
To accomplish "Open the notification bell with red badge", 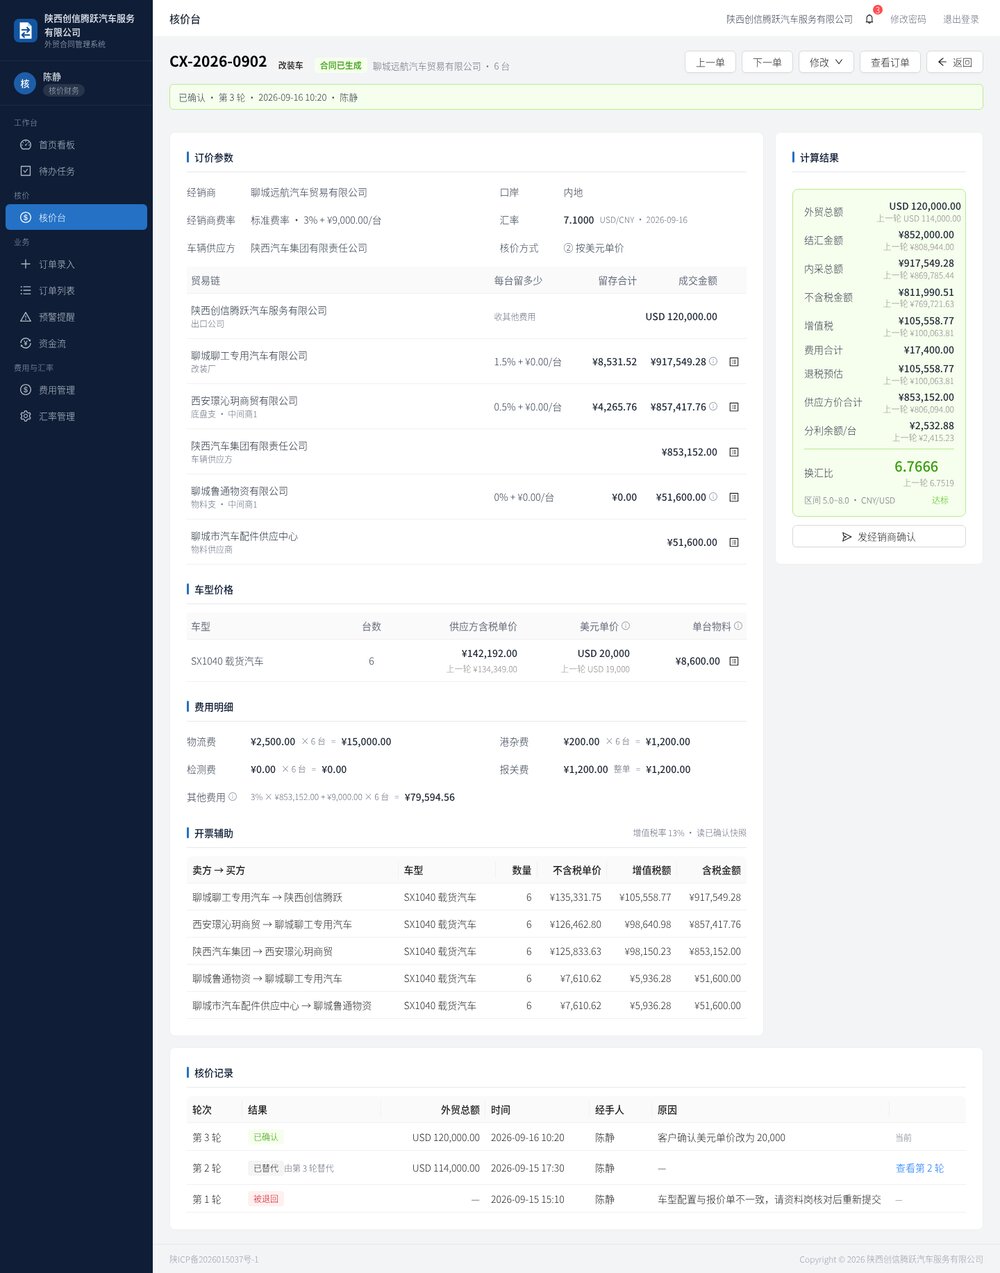I will [x=869, y=19].
